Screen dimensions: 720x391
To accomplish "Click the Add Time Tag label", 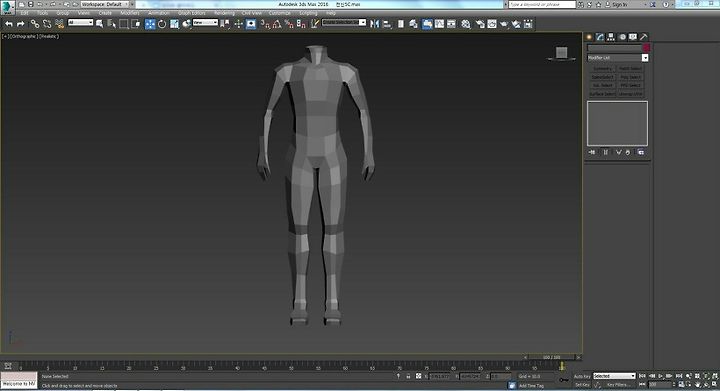I will tap(531, 385).
